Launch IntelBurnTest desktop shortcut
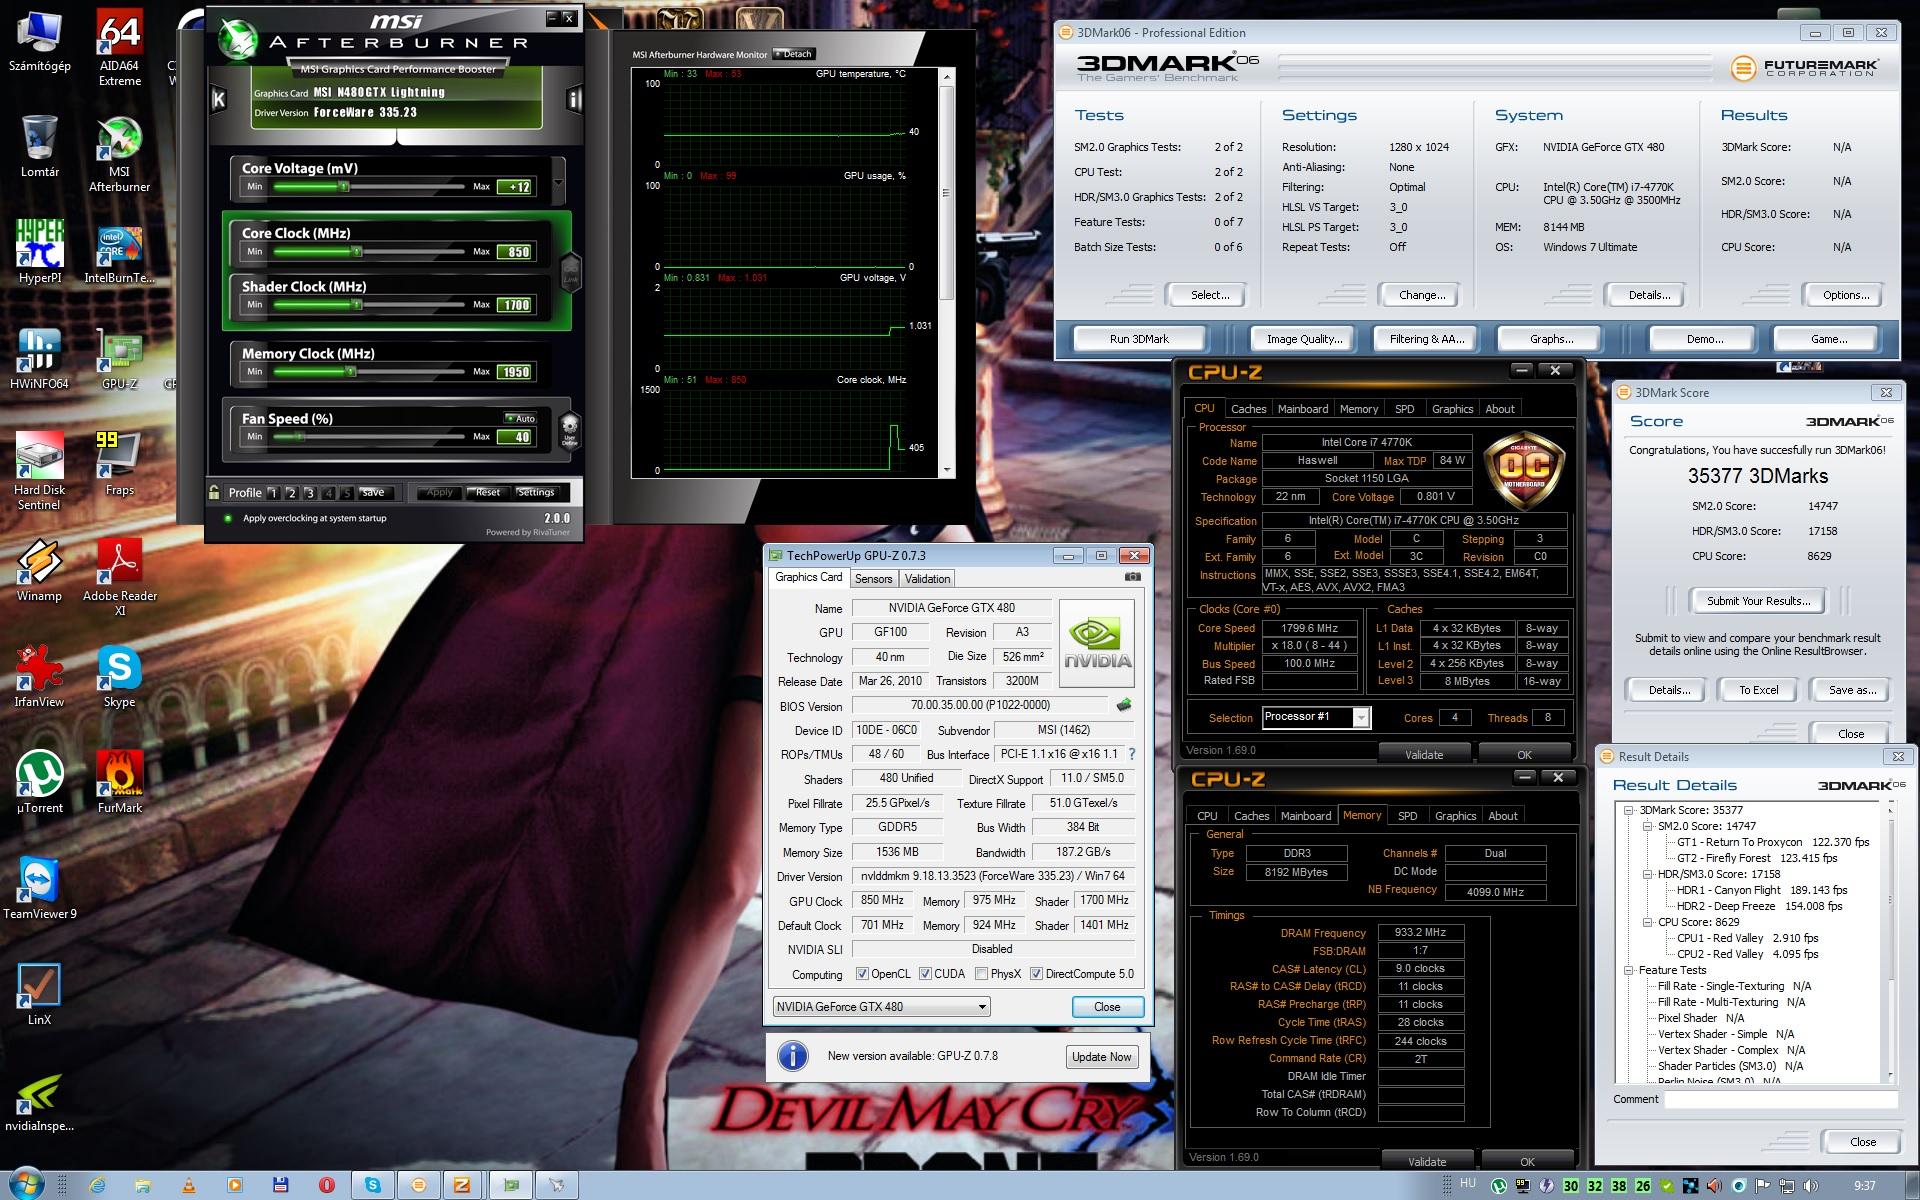 [x=119, y=253]
